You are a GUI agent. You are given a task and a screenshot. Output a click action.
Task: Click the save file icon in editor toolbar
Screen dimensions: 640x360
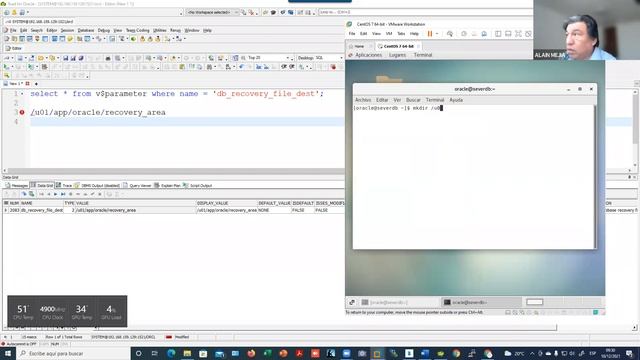(65, 58)
